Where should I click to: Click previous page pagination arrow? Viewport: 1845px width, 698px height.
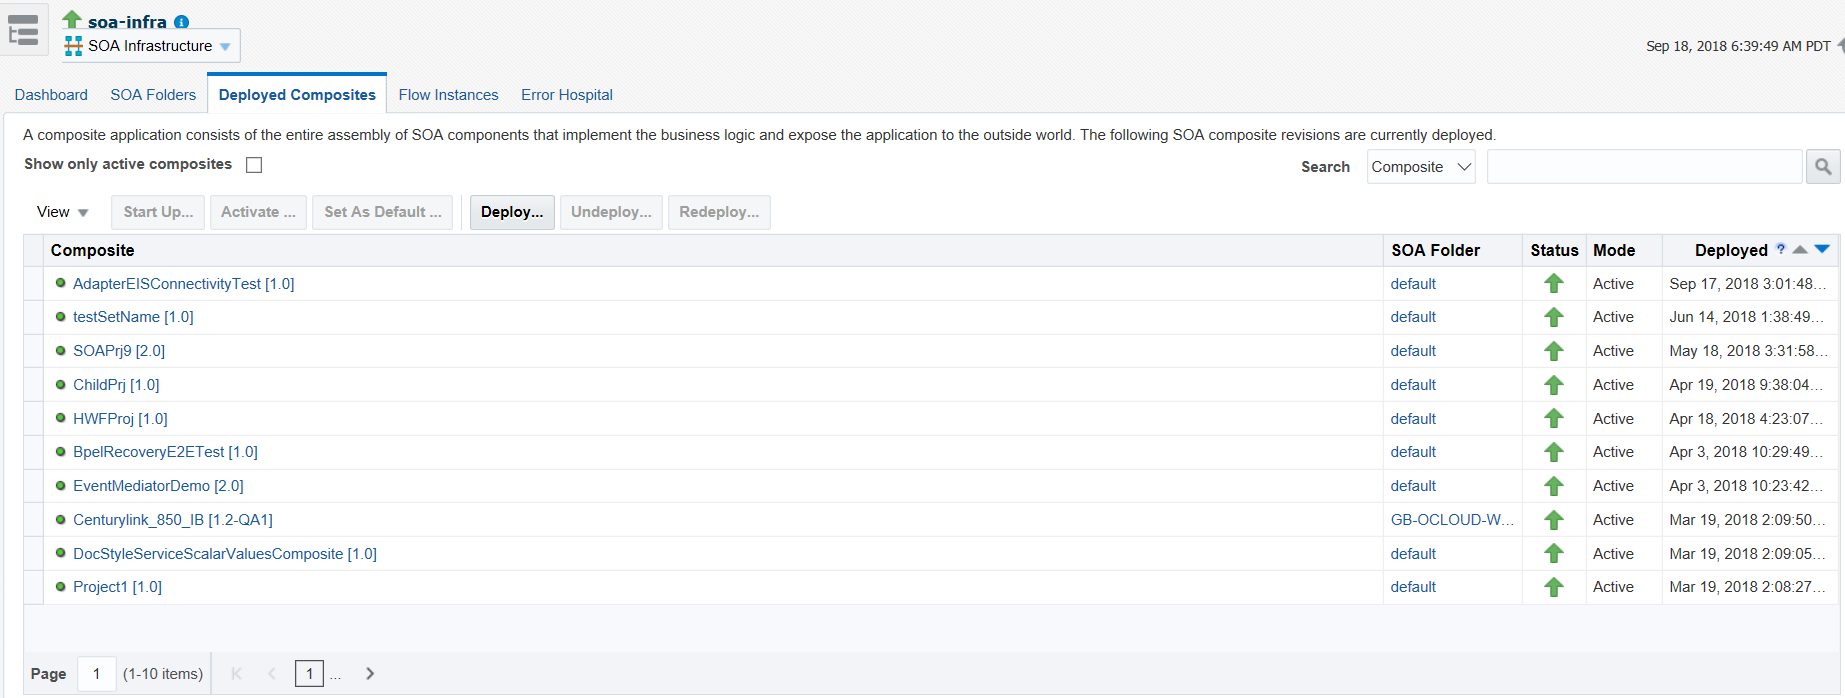(271, 674)
